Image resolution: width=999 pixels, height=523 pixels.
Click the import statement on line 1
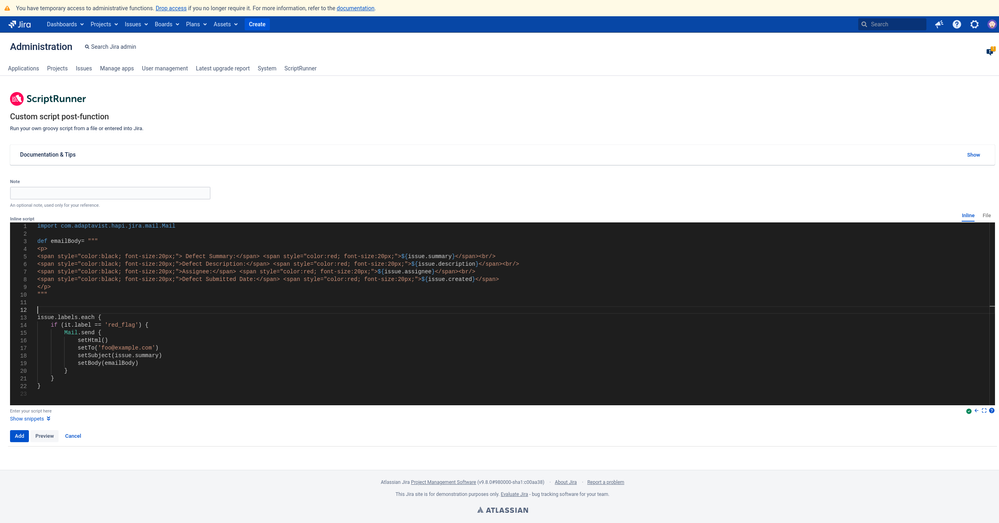click(106, 226)
